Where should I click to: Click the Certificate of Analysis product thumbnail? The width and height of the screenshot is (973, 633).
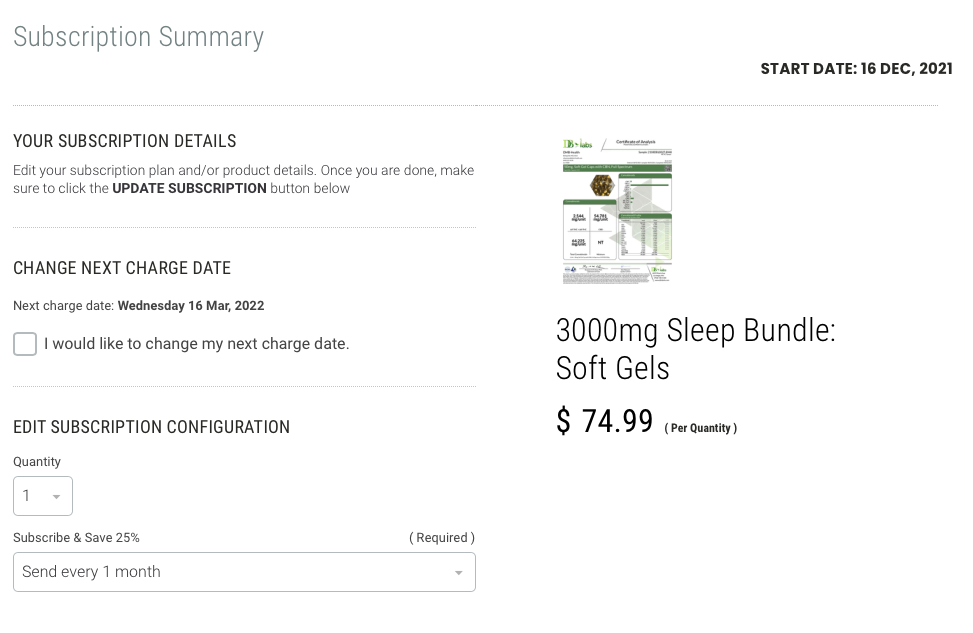coord(617,211)
